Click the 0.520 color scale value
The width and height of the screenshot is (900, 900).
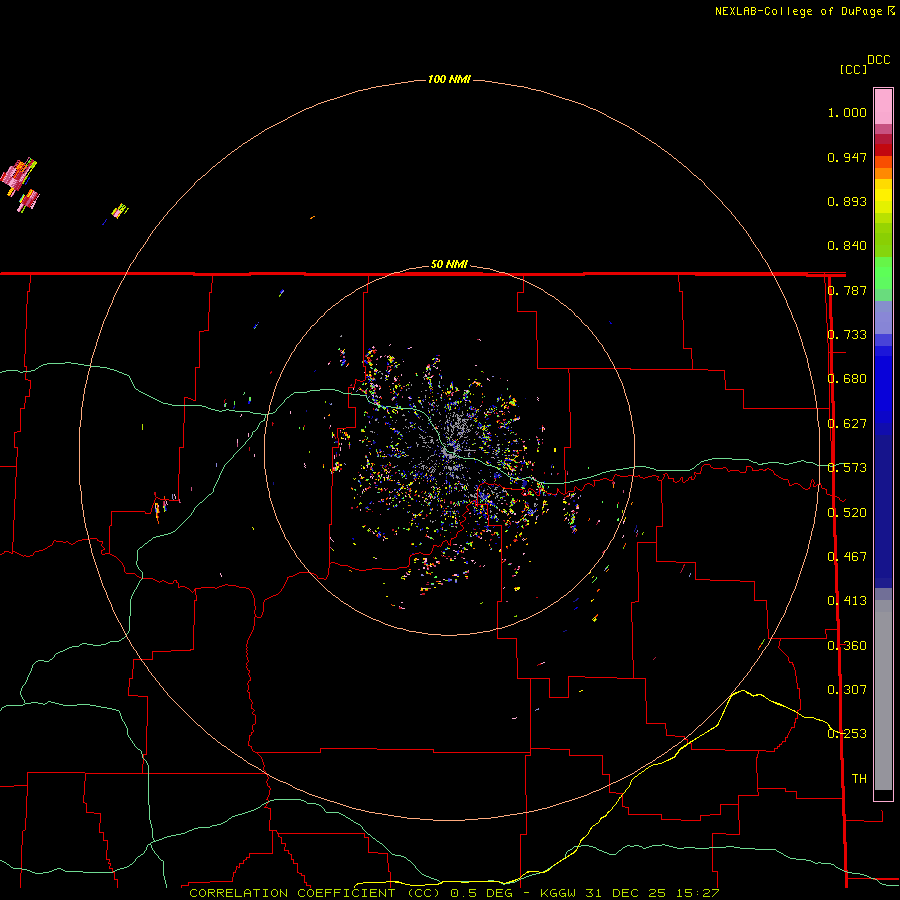point(847,512)
